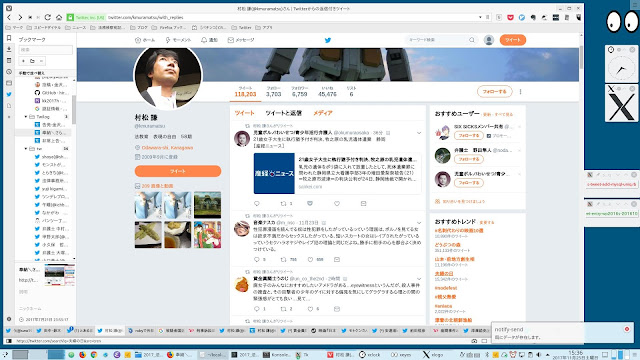Send the 産経ニュース tweet by direct message
The height and width of the screenshot is (360, 640).
[x=363, y=203]
